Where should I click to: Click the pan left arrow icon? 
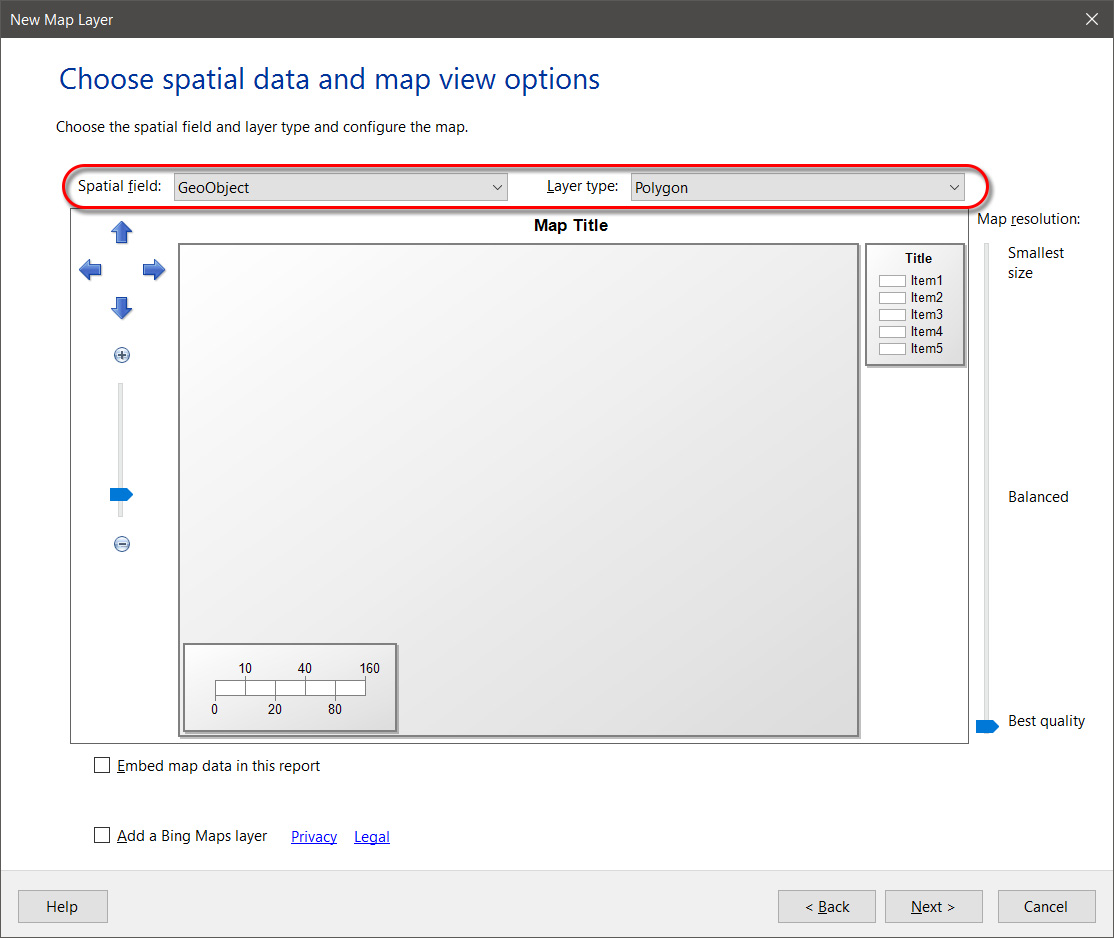pyautogui.click(x=90, y=270)
